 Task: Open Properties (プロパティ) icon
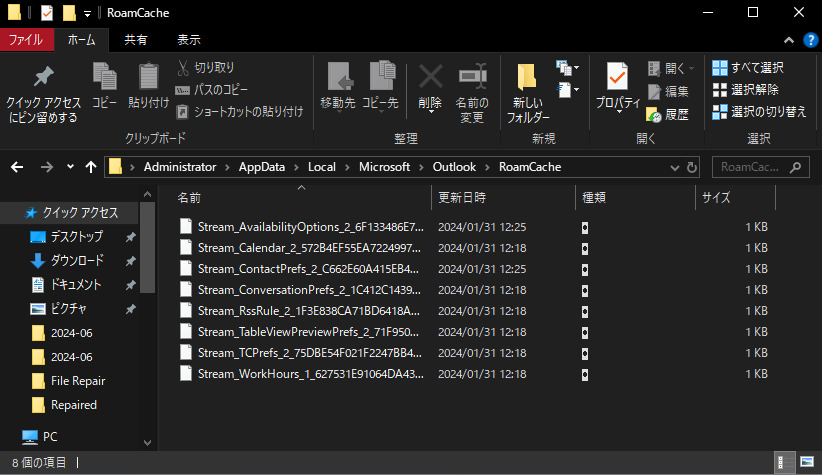618,87
